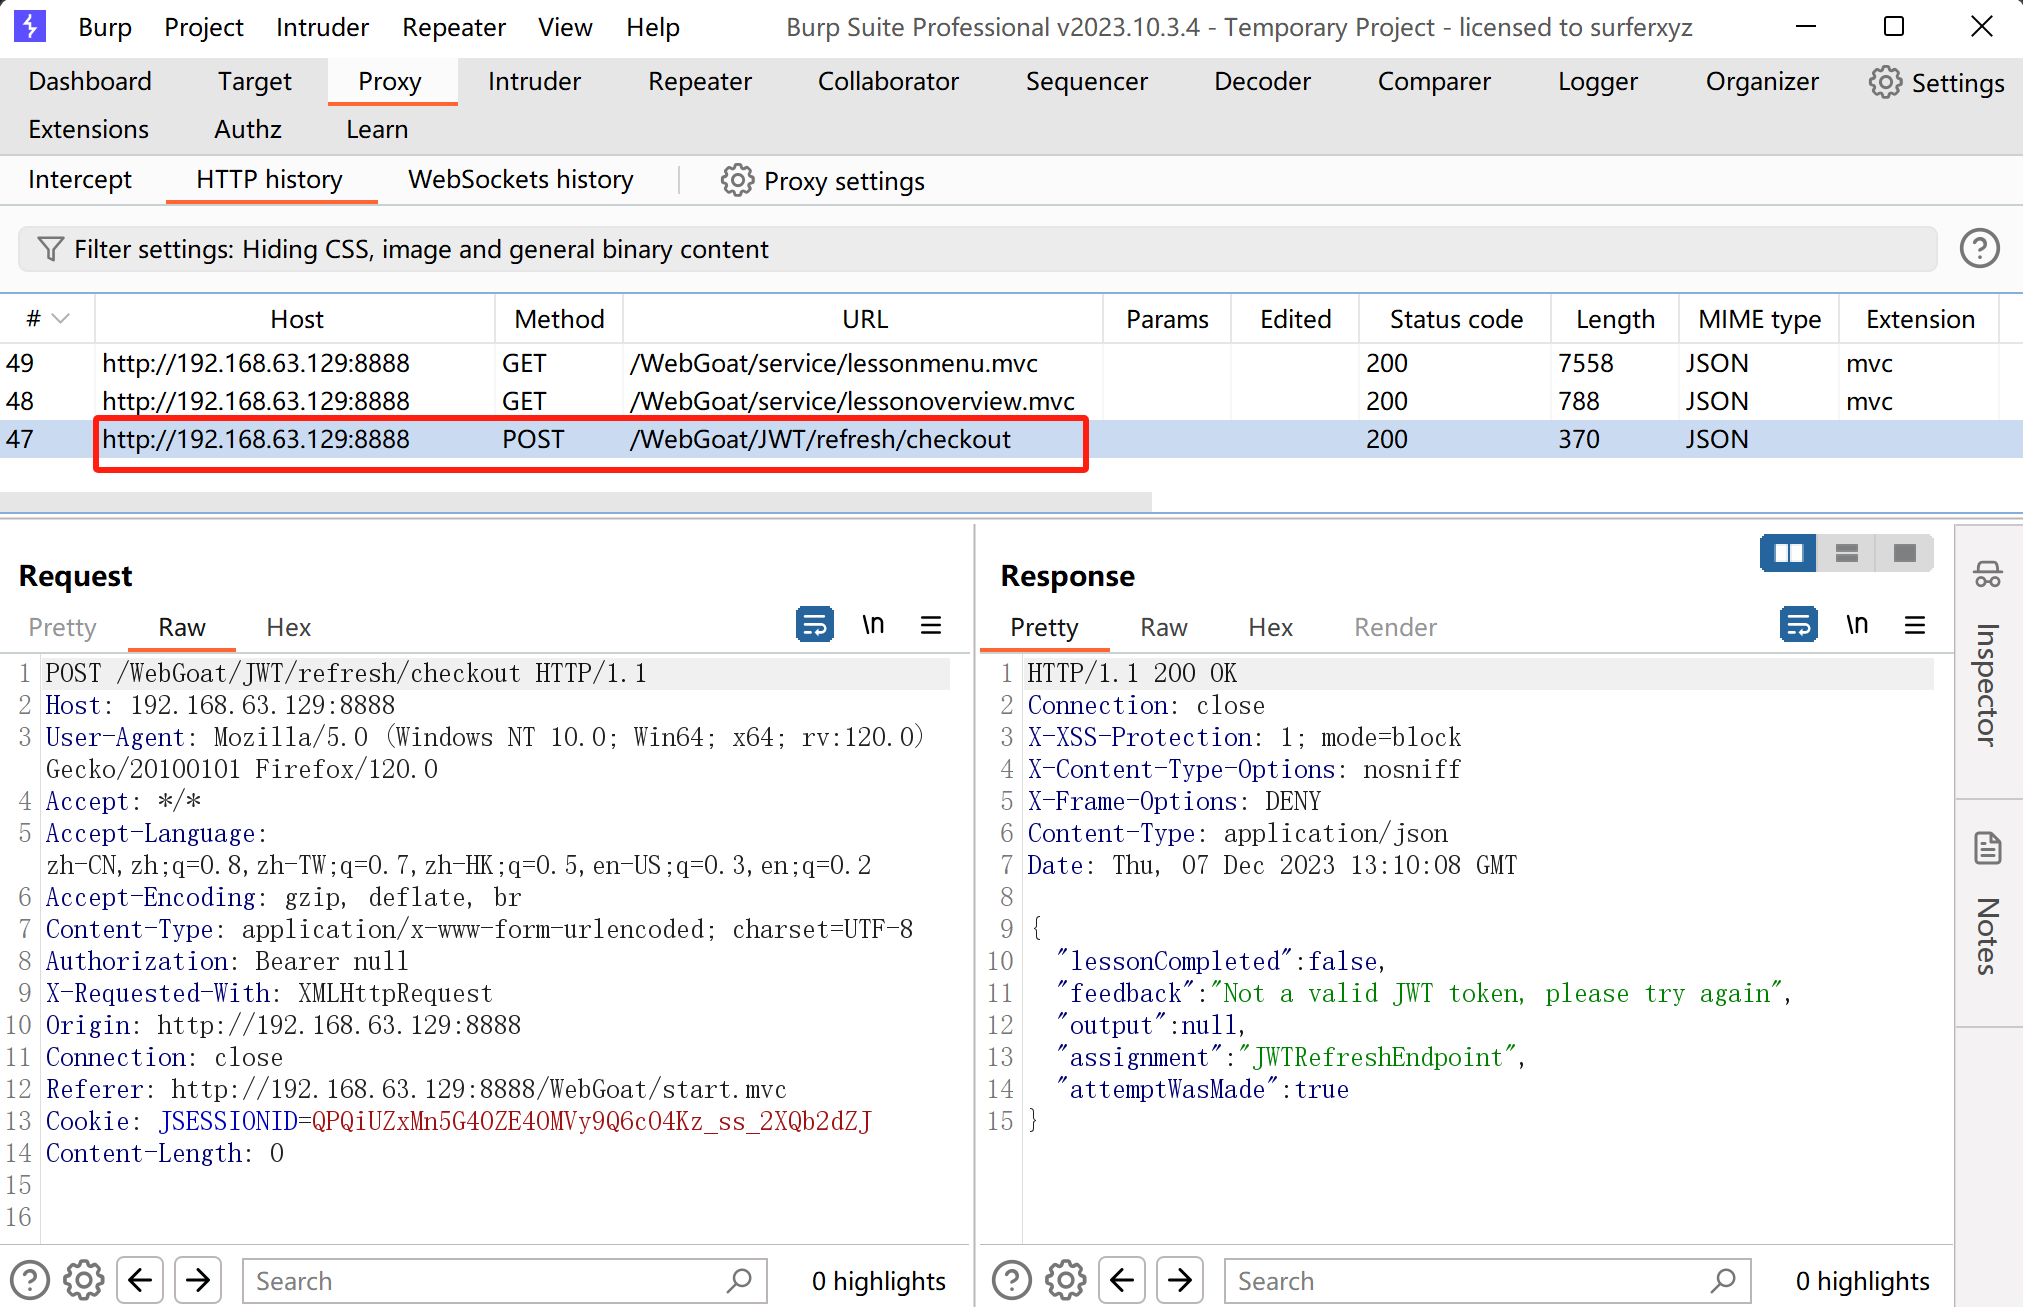Open Learn menu in top toolbar
Screen dimensions: 2023x1307
tap(376, 128)
